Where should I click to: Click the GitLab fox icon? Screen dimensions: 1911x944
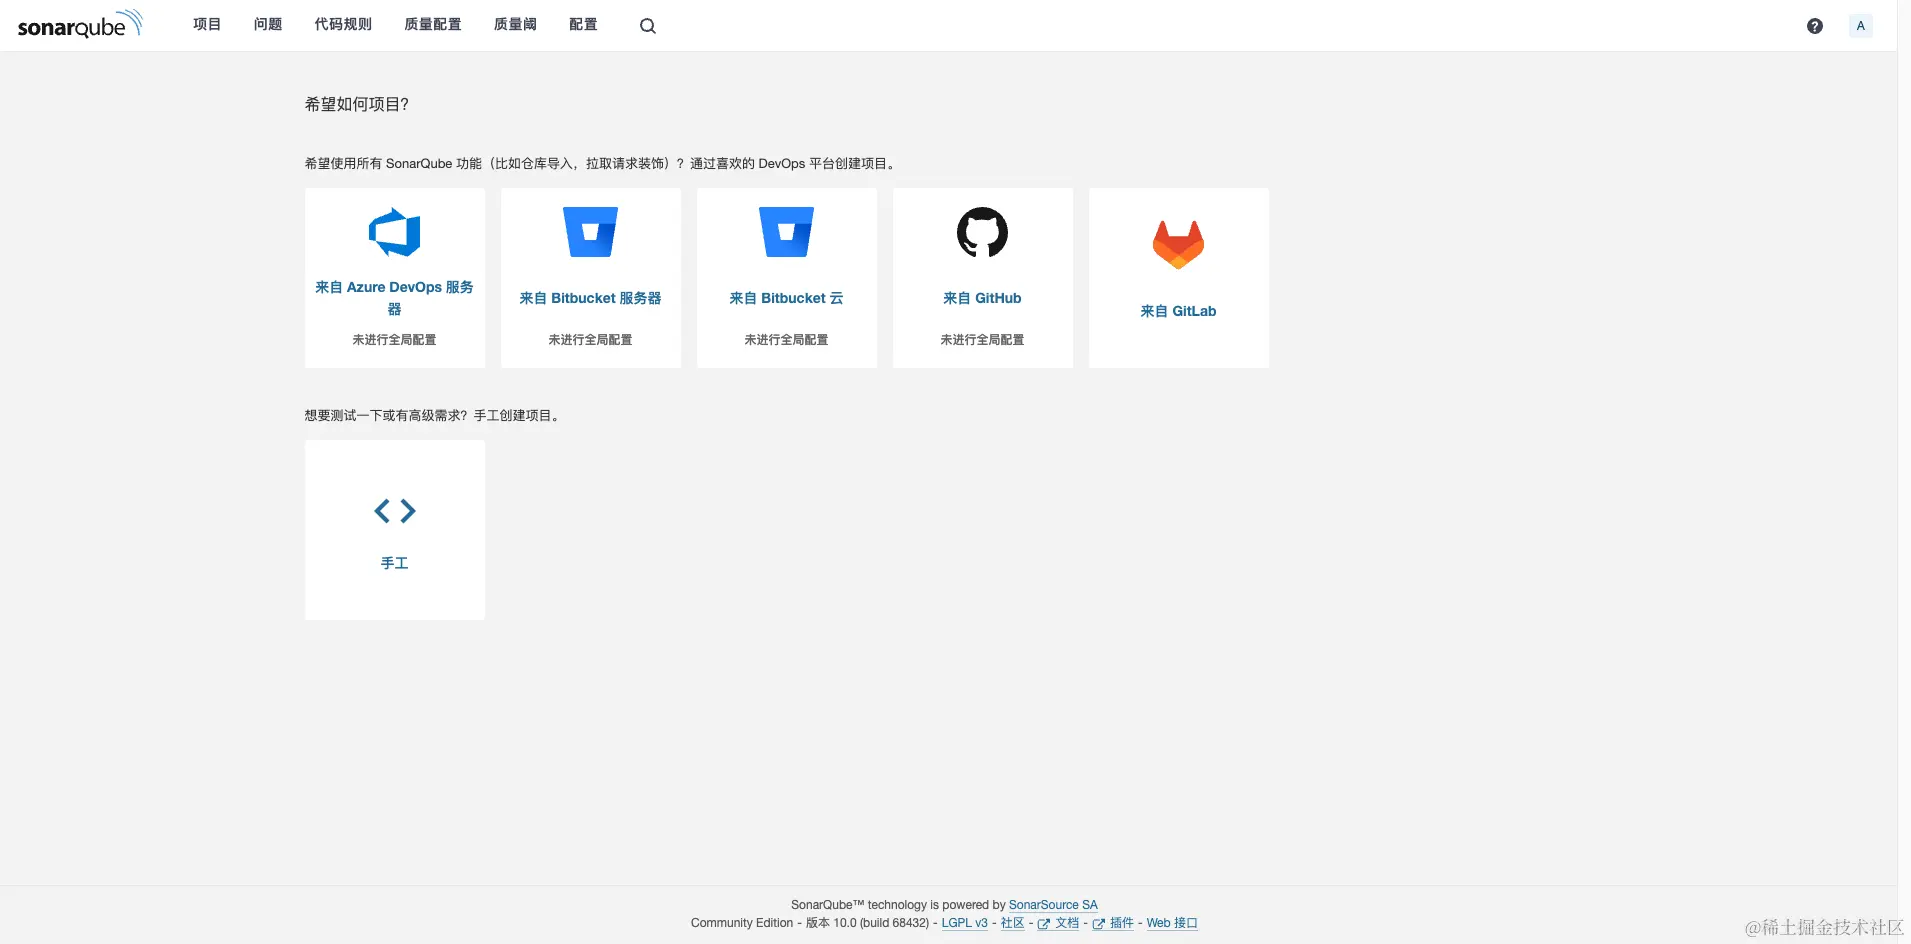1179,245
